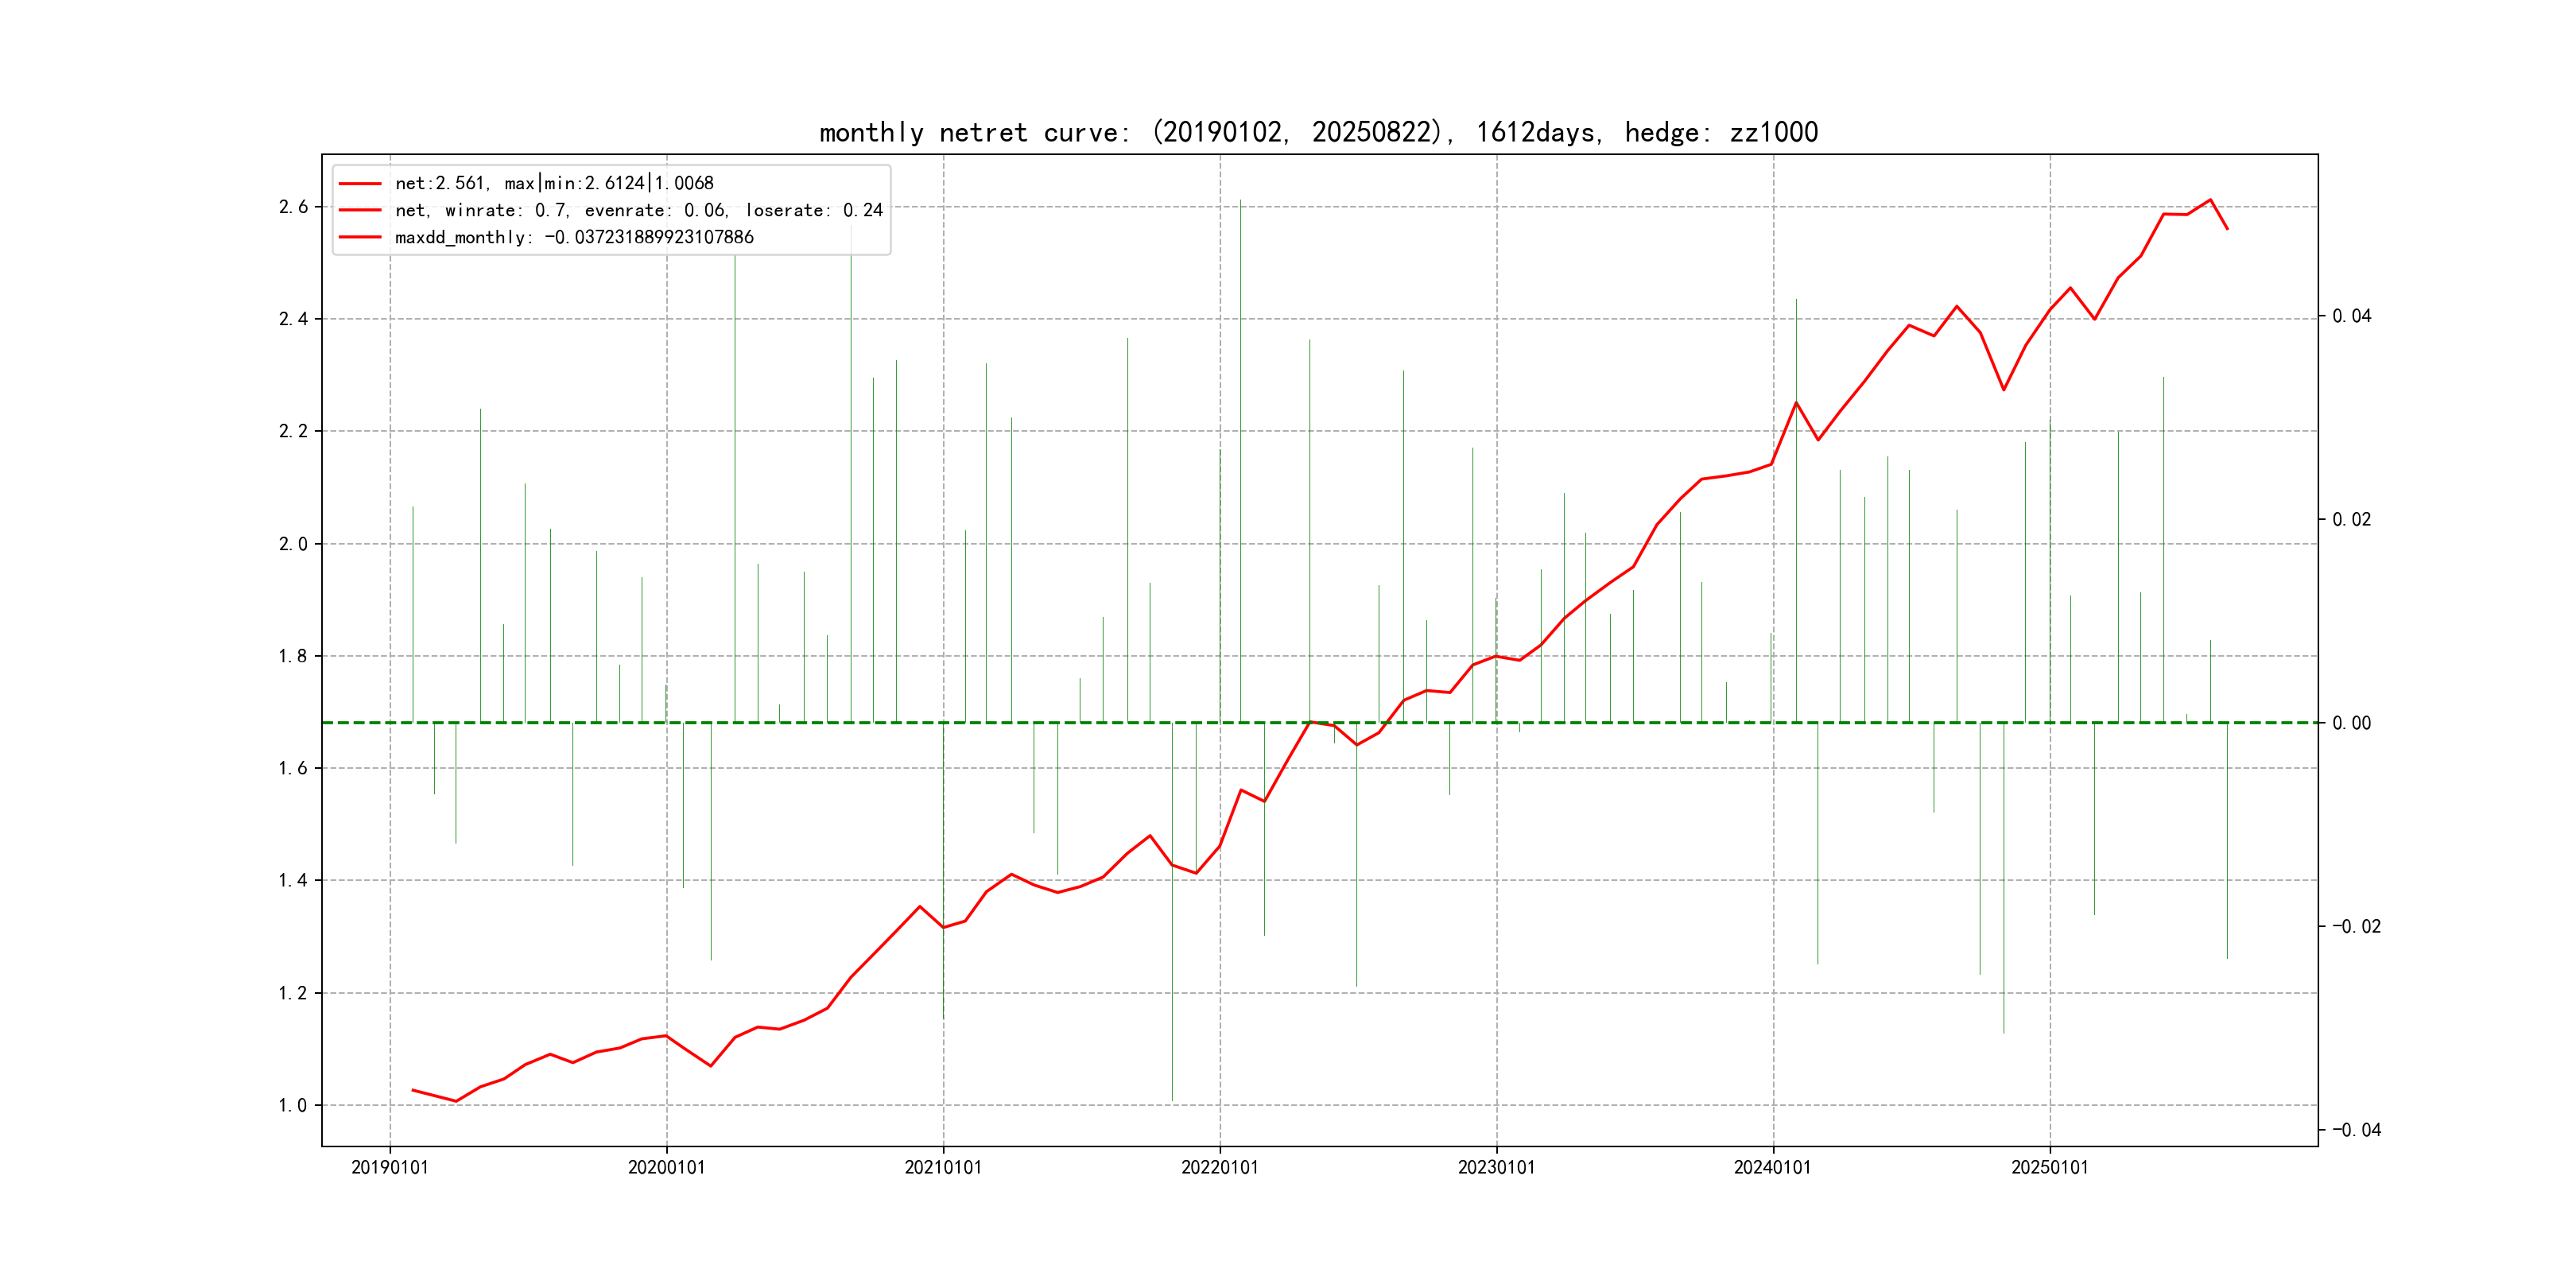Image resolution: width=2576 pixels, height=1288 pixels.
Task: Click the -0.02 right y-axis tick label
Action: tap(2357, 926)
